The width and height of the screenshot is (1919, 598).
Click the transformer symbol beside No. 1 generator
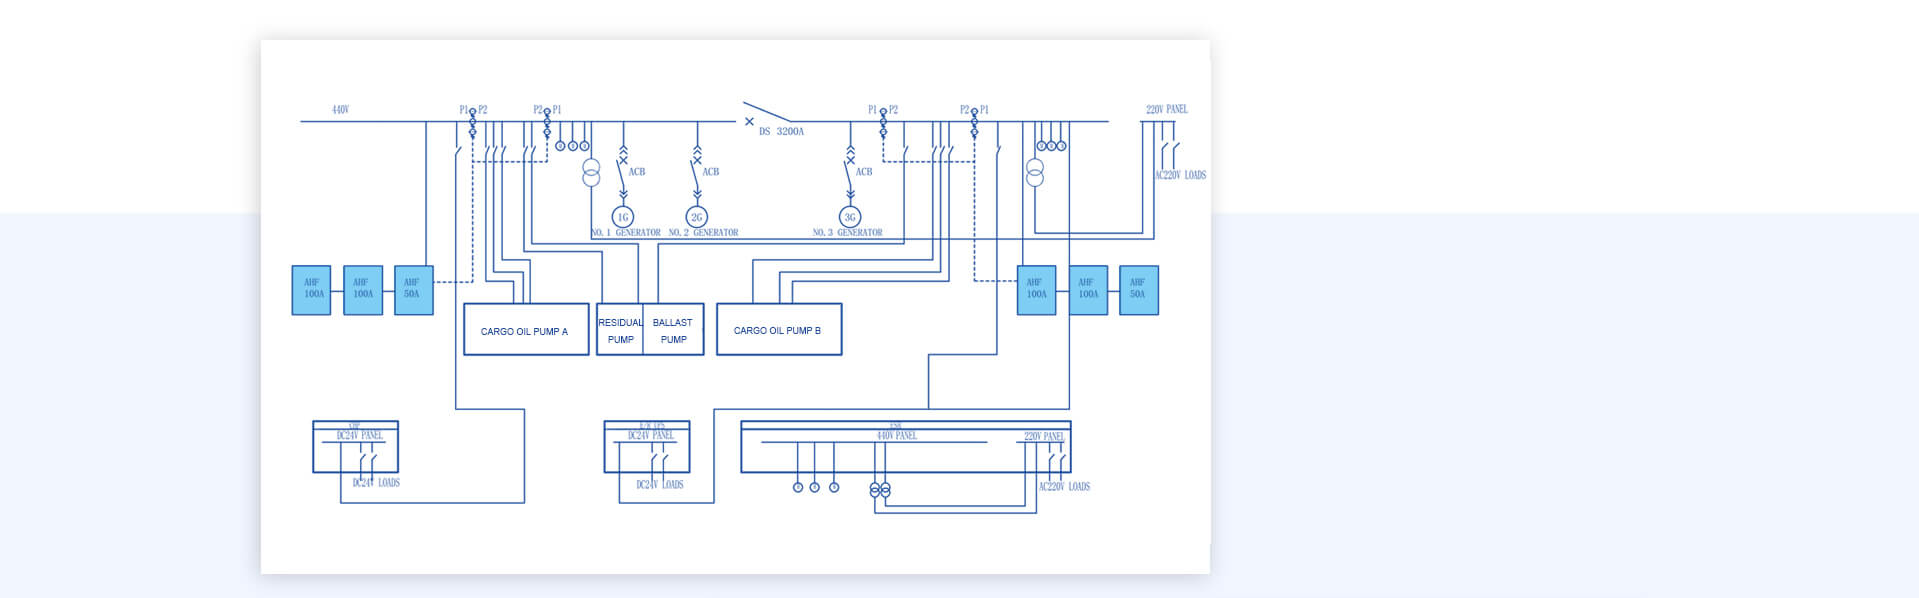[591, 173]
